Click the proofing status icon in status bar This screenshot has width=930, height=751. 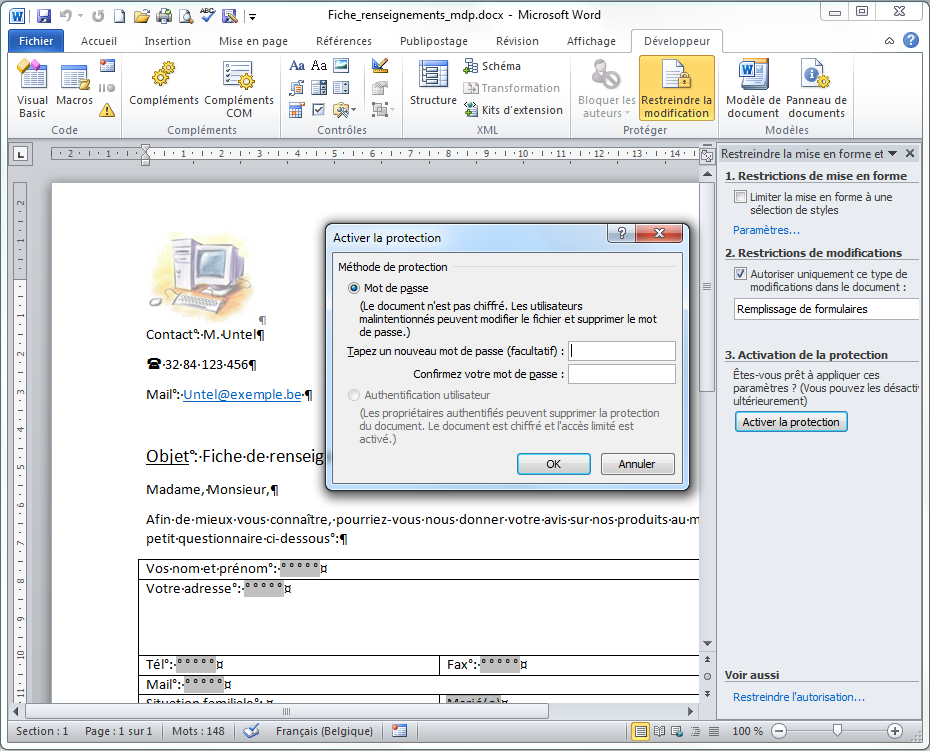pos(251,731)
